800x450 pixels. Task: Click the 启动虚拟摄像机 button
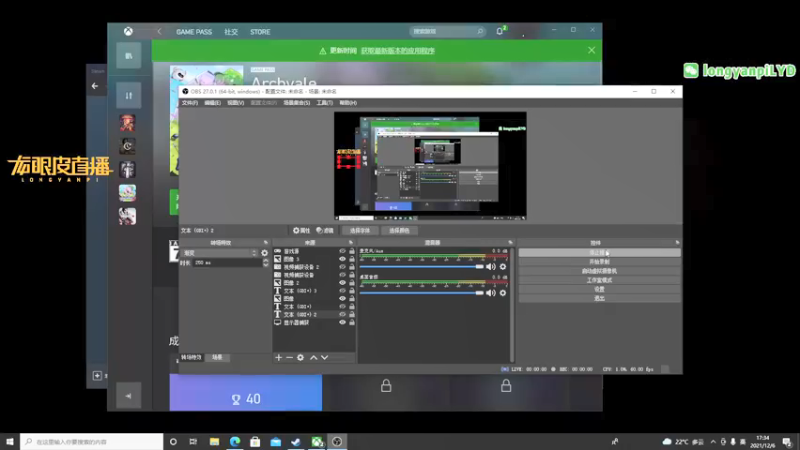coord(599,271)
